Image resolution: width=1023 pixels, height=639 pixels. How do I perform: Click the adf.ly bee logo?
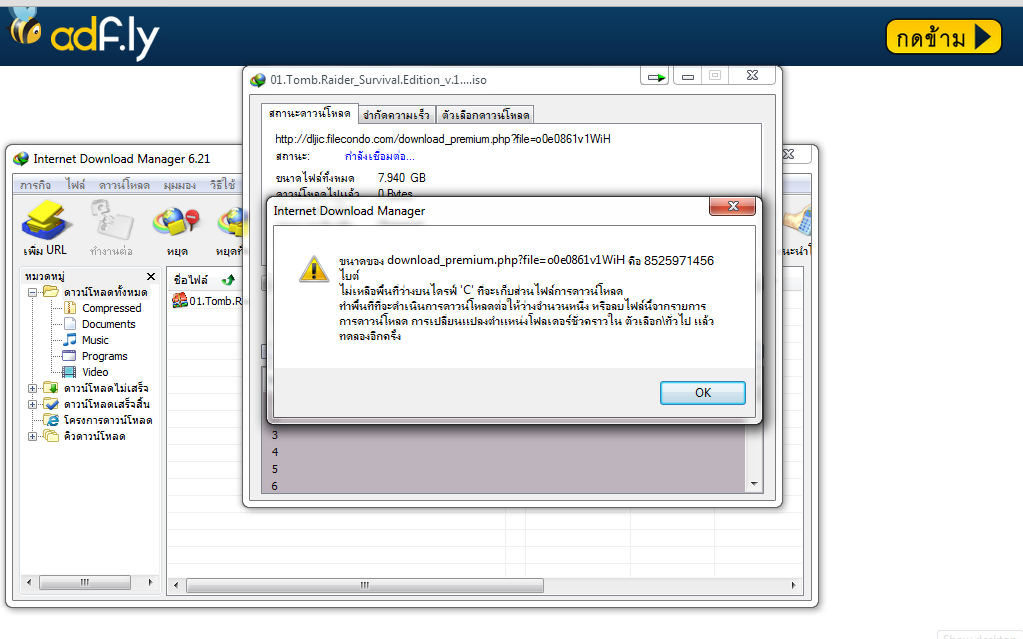[x=26, y=27]
